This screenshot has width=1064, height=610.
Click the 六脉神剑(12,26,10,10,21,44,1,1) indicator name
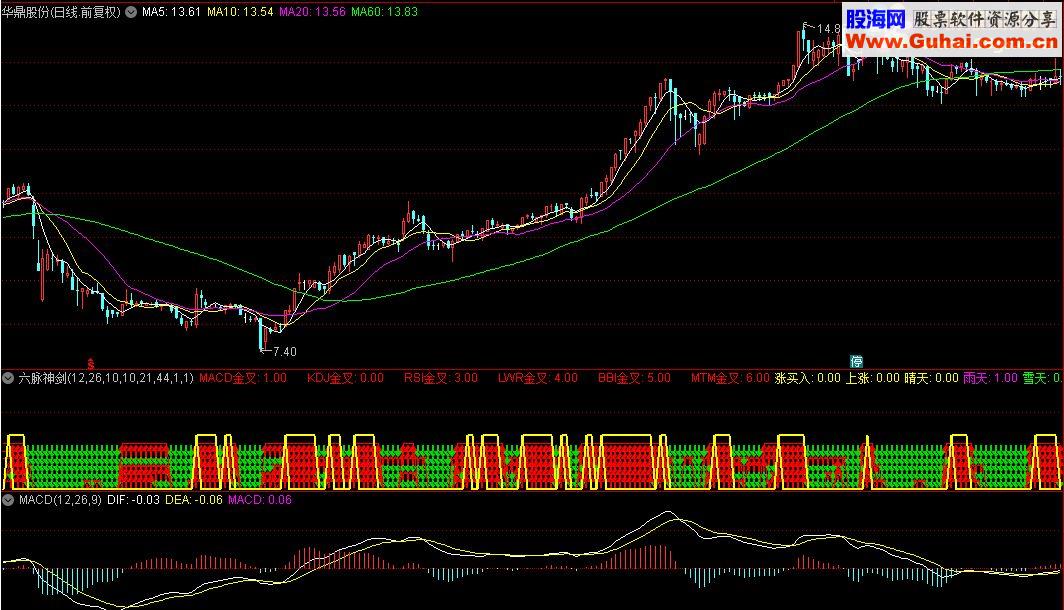coord(106,378)
